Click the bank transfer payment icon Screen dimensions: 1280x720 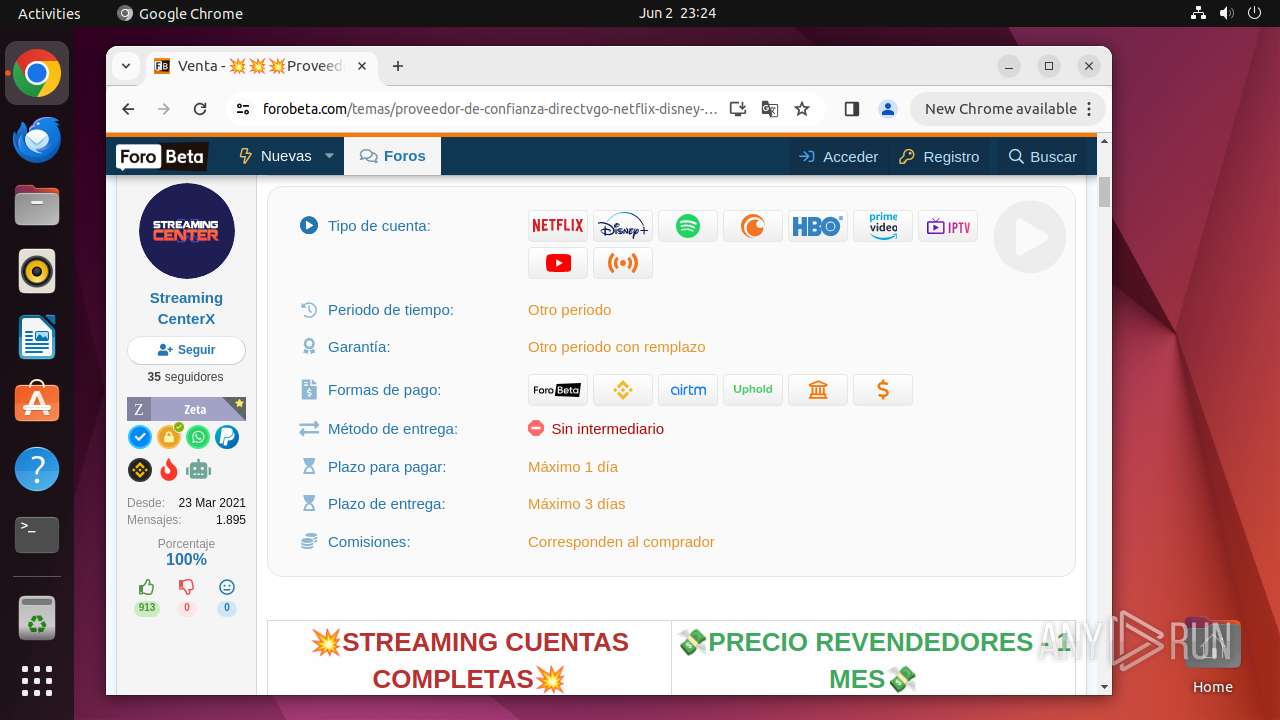pyautogui.click(x=817, y=390)
